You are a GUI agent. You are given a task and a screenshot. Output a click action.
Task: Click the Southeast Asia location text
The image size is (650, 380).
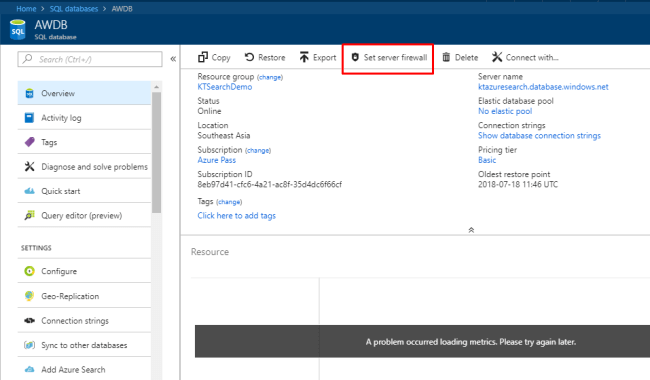pos(223,136)
